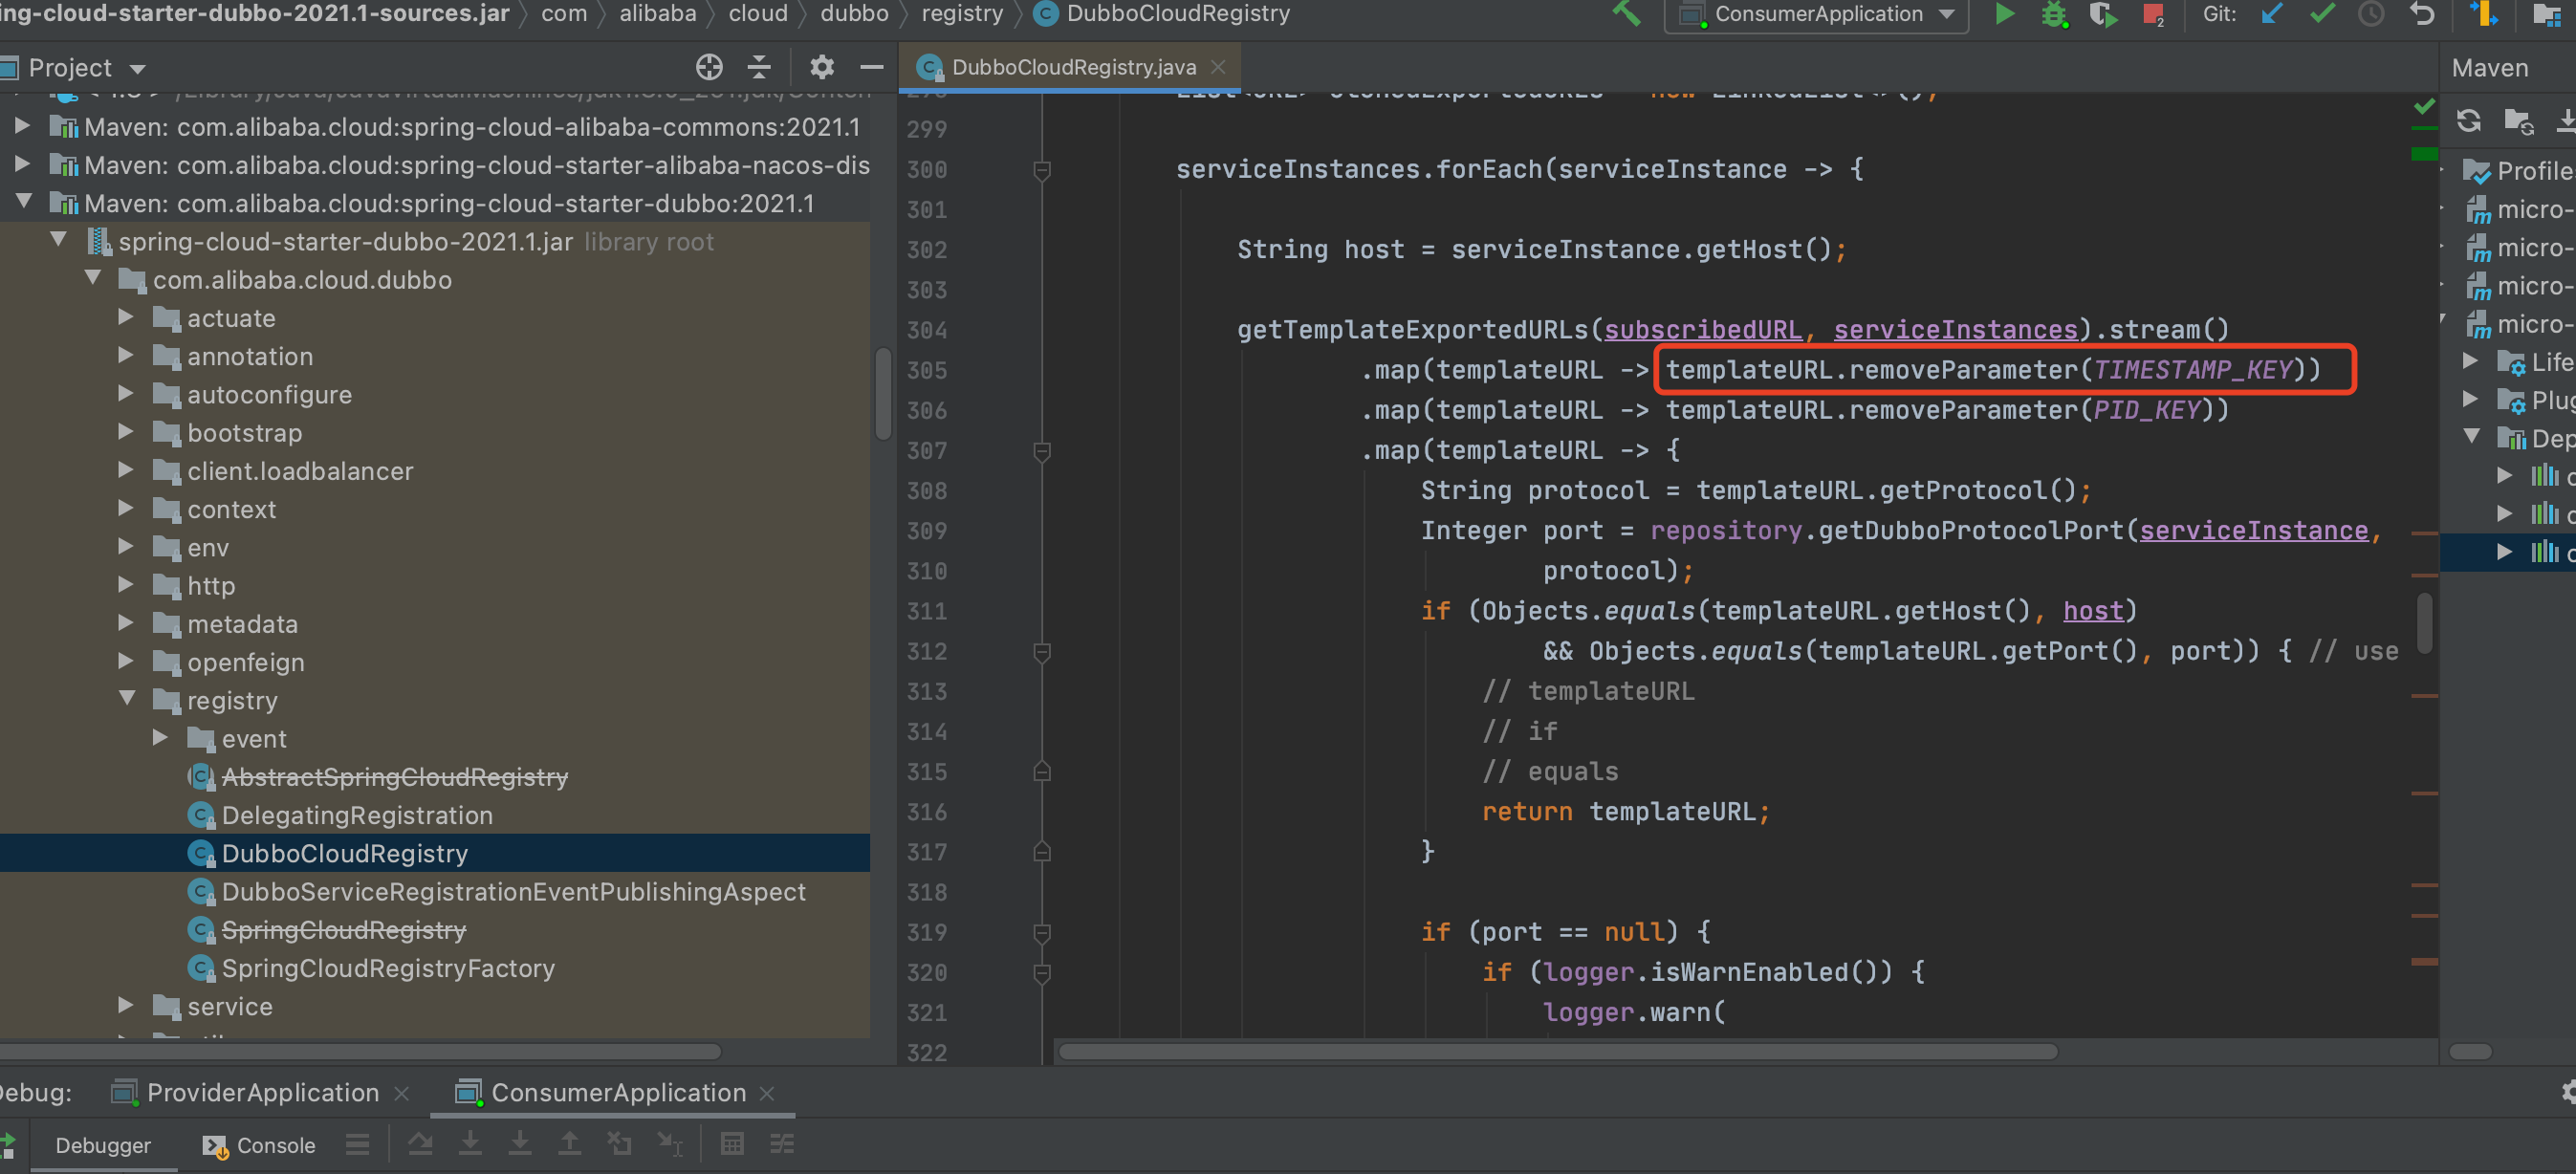The width and height of the screenshot is (2576, 1174).
Task: Collapse the registry package folder
Action: 126,699
